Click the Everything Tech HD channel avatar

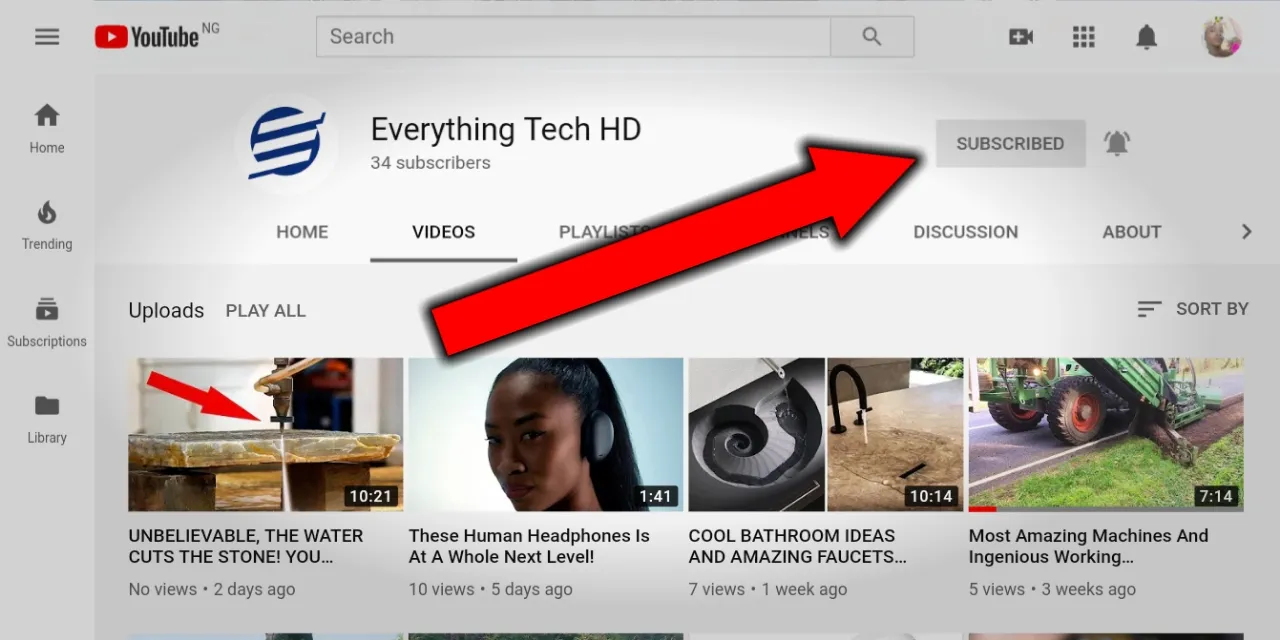click(x=287, y=143)
